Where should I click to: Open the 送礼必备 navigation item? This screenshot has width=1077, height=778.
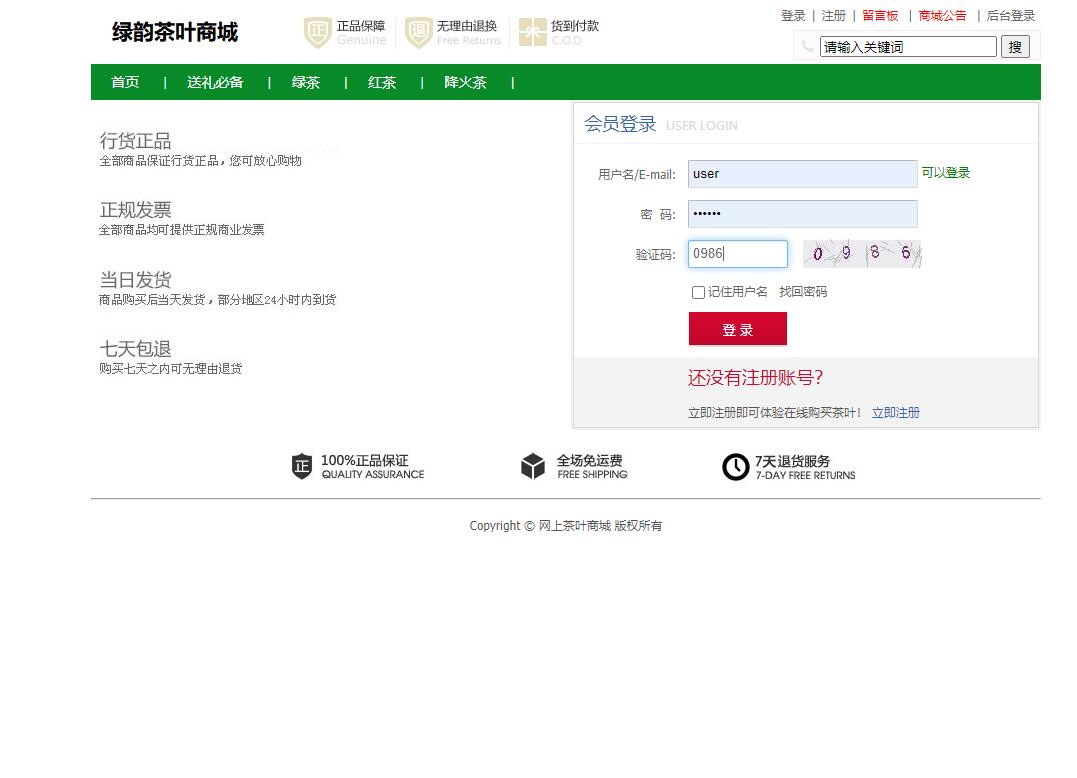[x=215, y=82]
